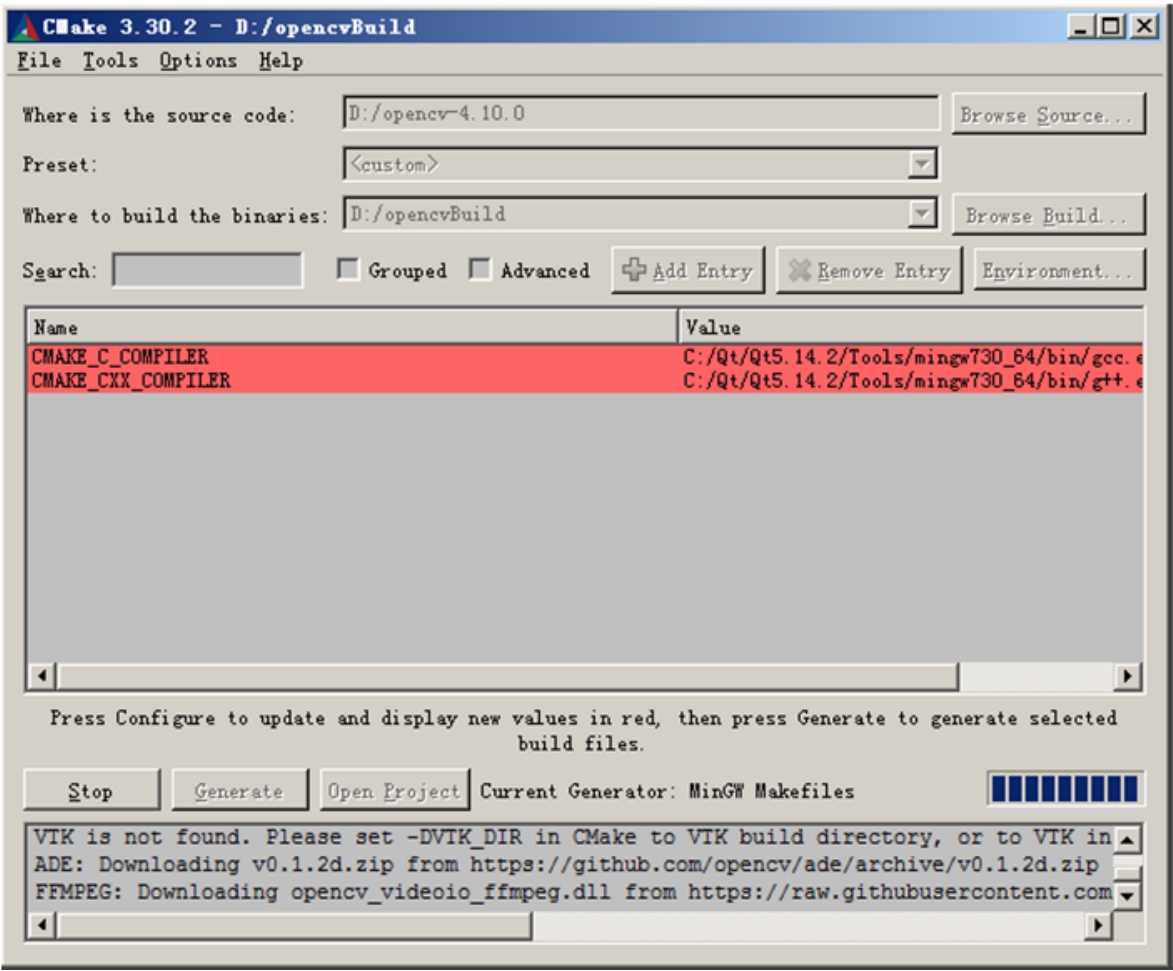Viewport: 1173px width, 971px height.
Task: Click the Current Generator MinGW Makefiles label
Action: [667, 791]
